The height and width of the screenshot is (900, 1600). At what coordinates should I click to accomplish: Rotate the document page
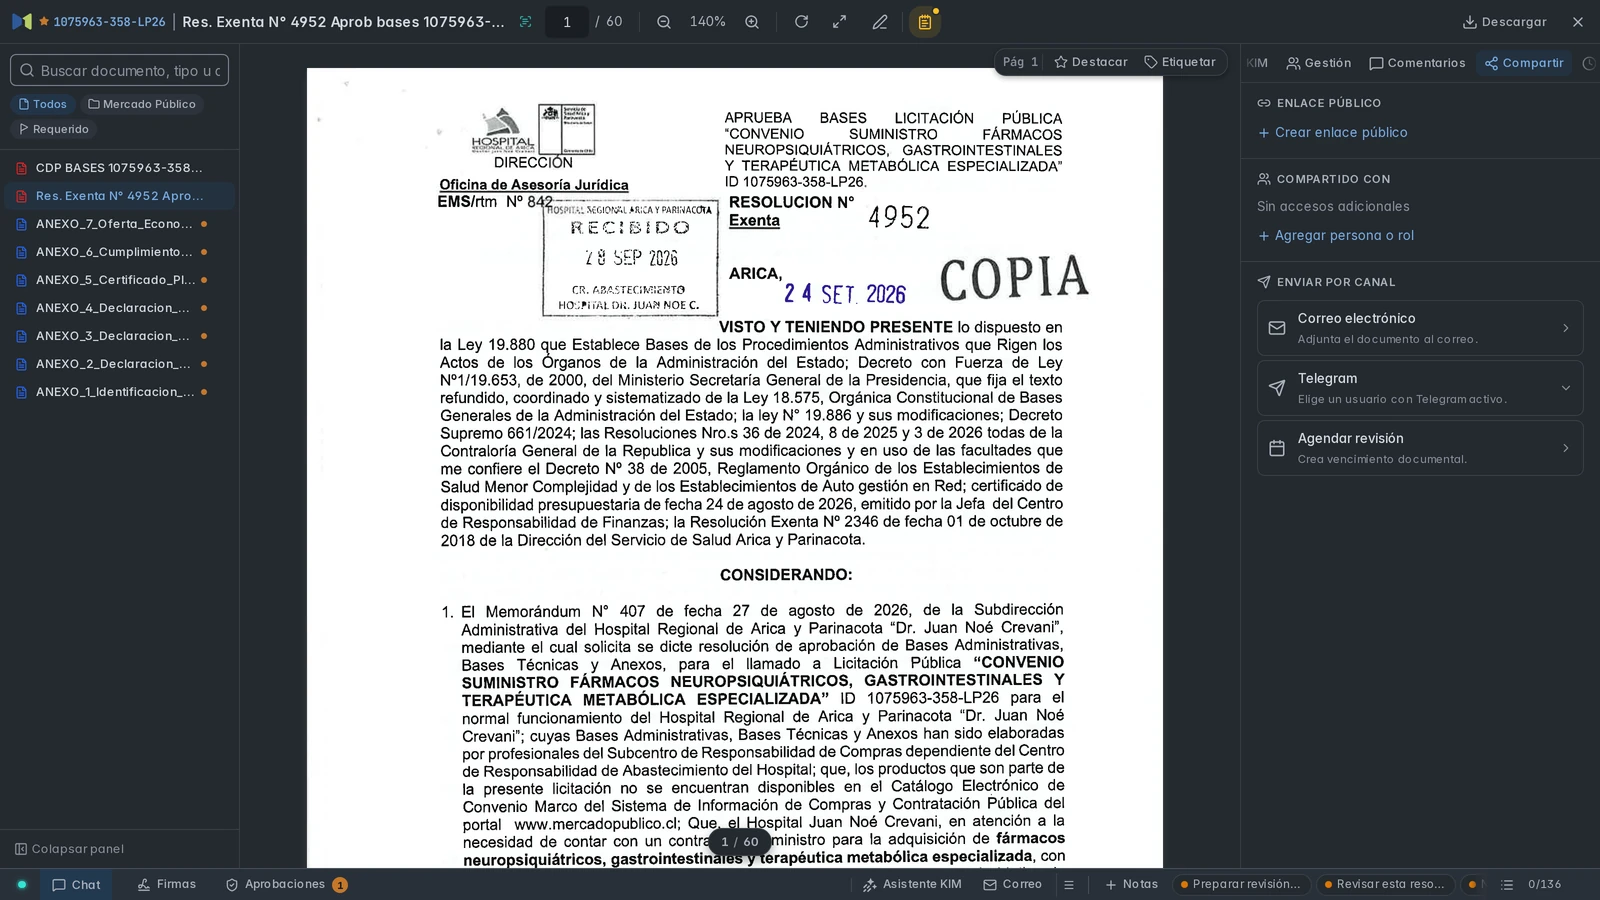click(801, 22)
